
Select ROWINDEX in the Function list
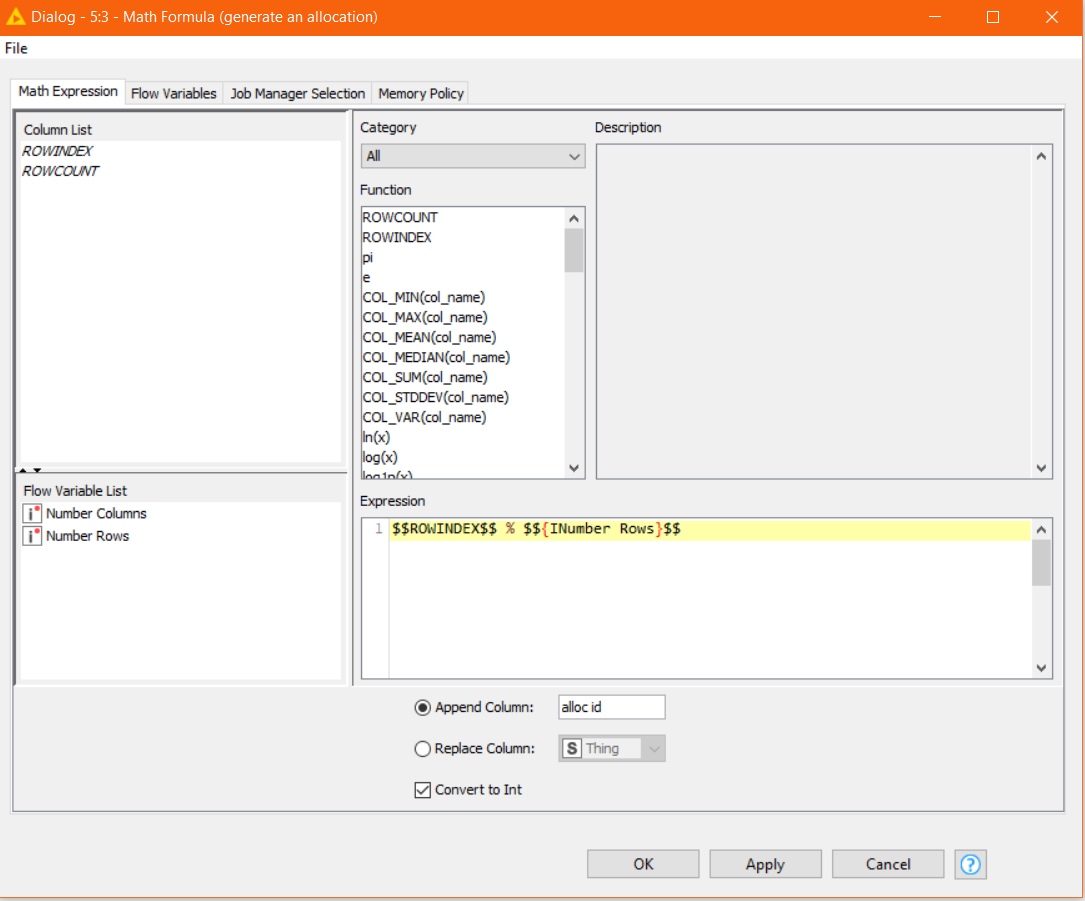click(x=396, y=237)
